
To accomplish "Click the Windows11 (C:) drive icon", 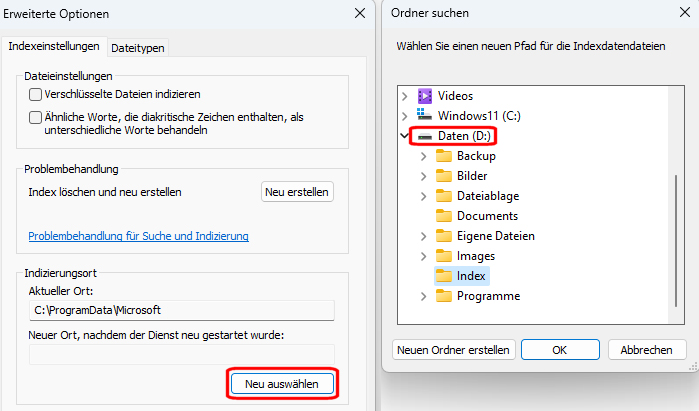I will [424, 115].
